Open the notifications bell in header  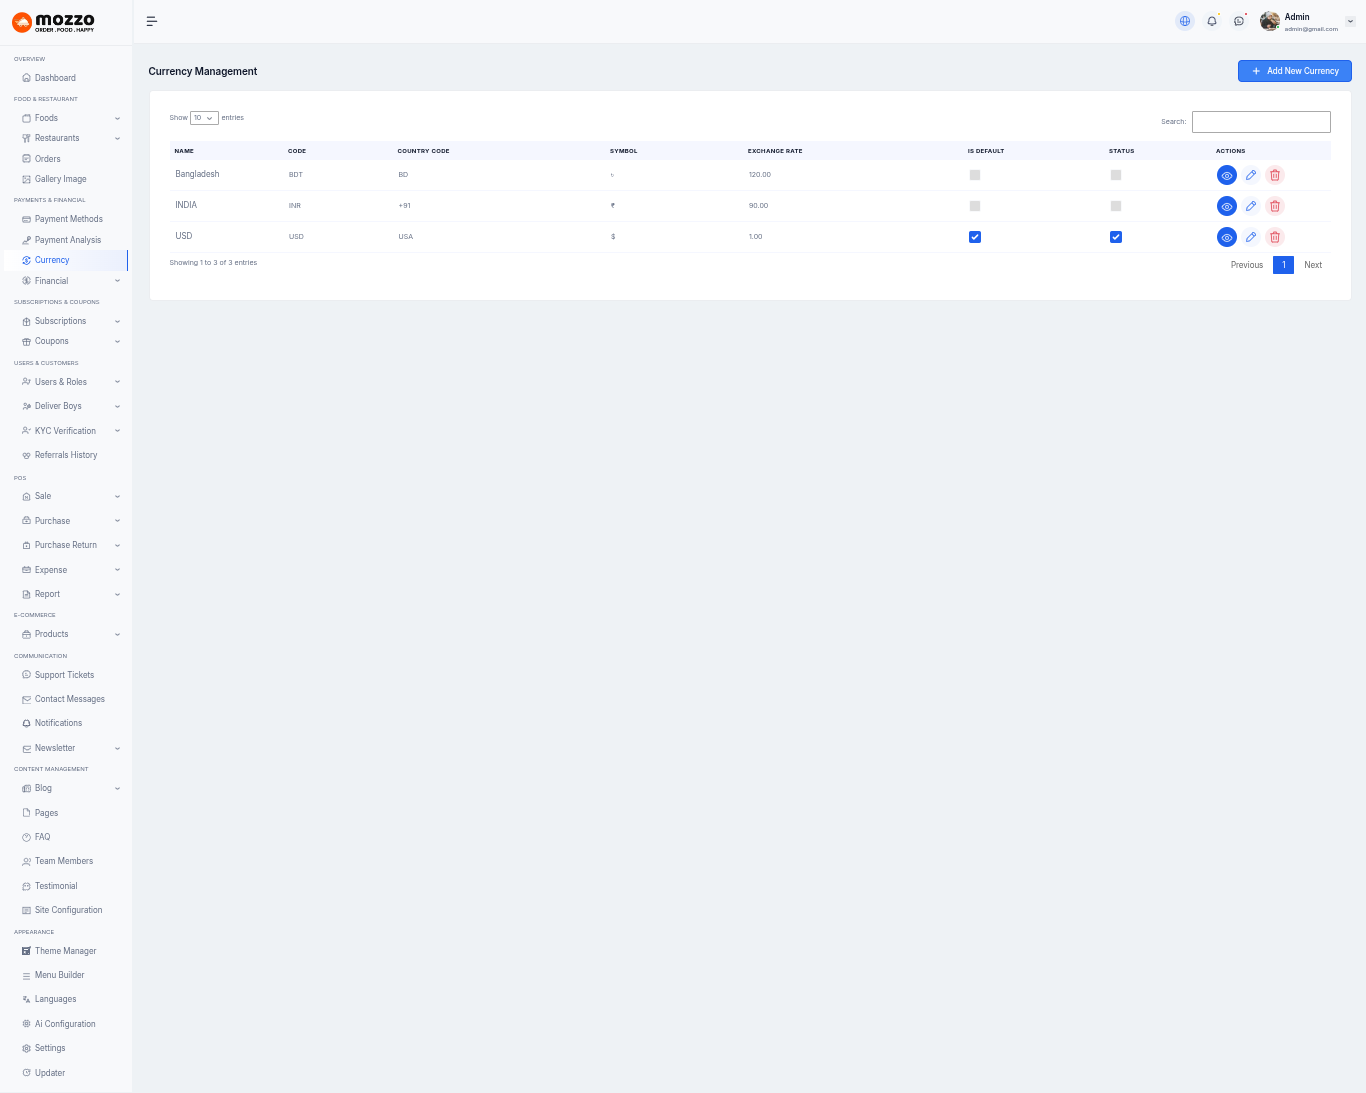1212,21
